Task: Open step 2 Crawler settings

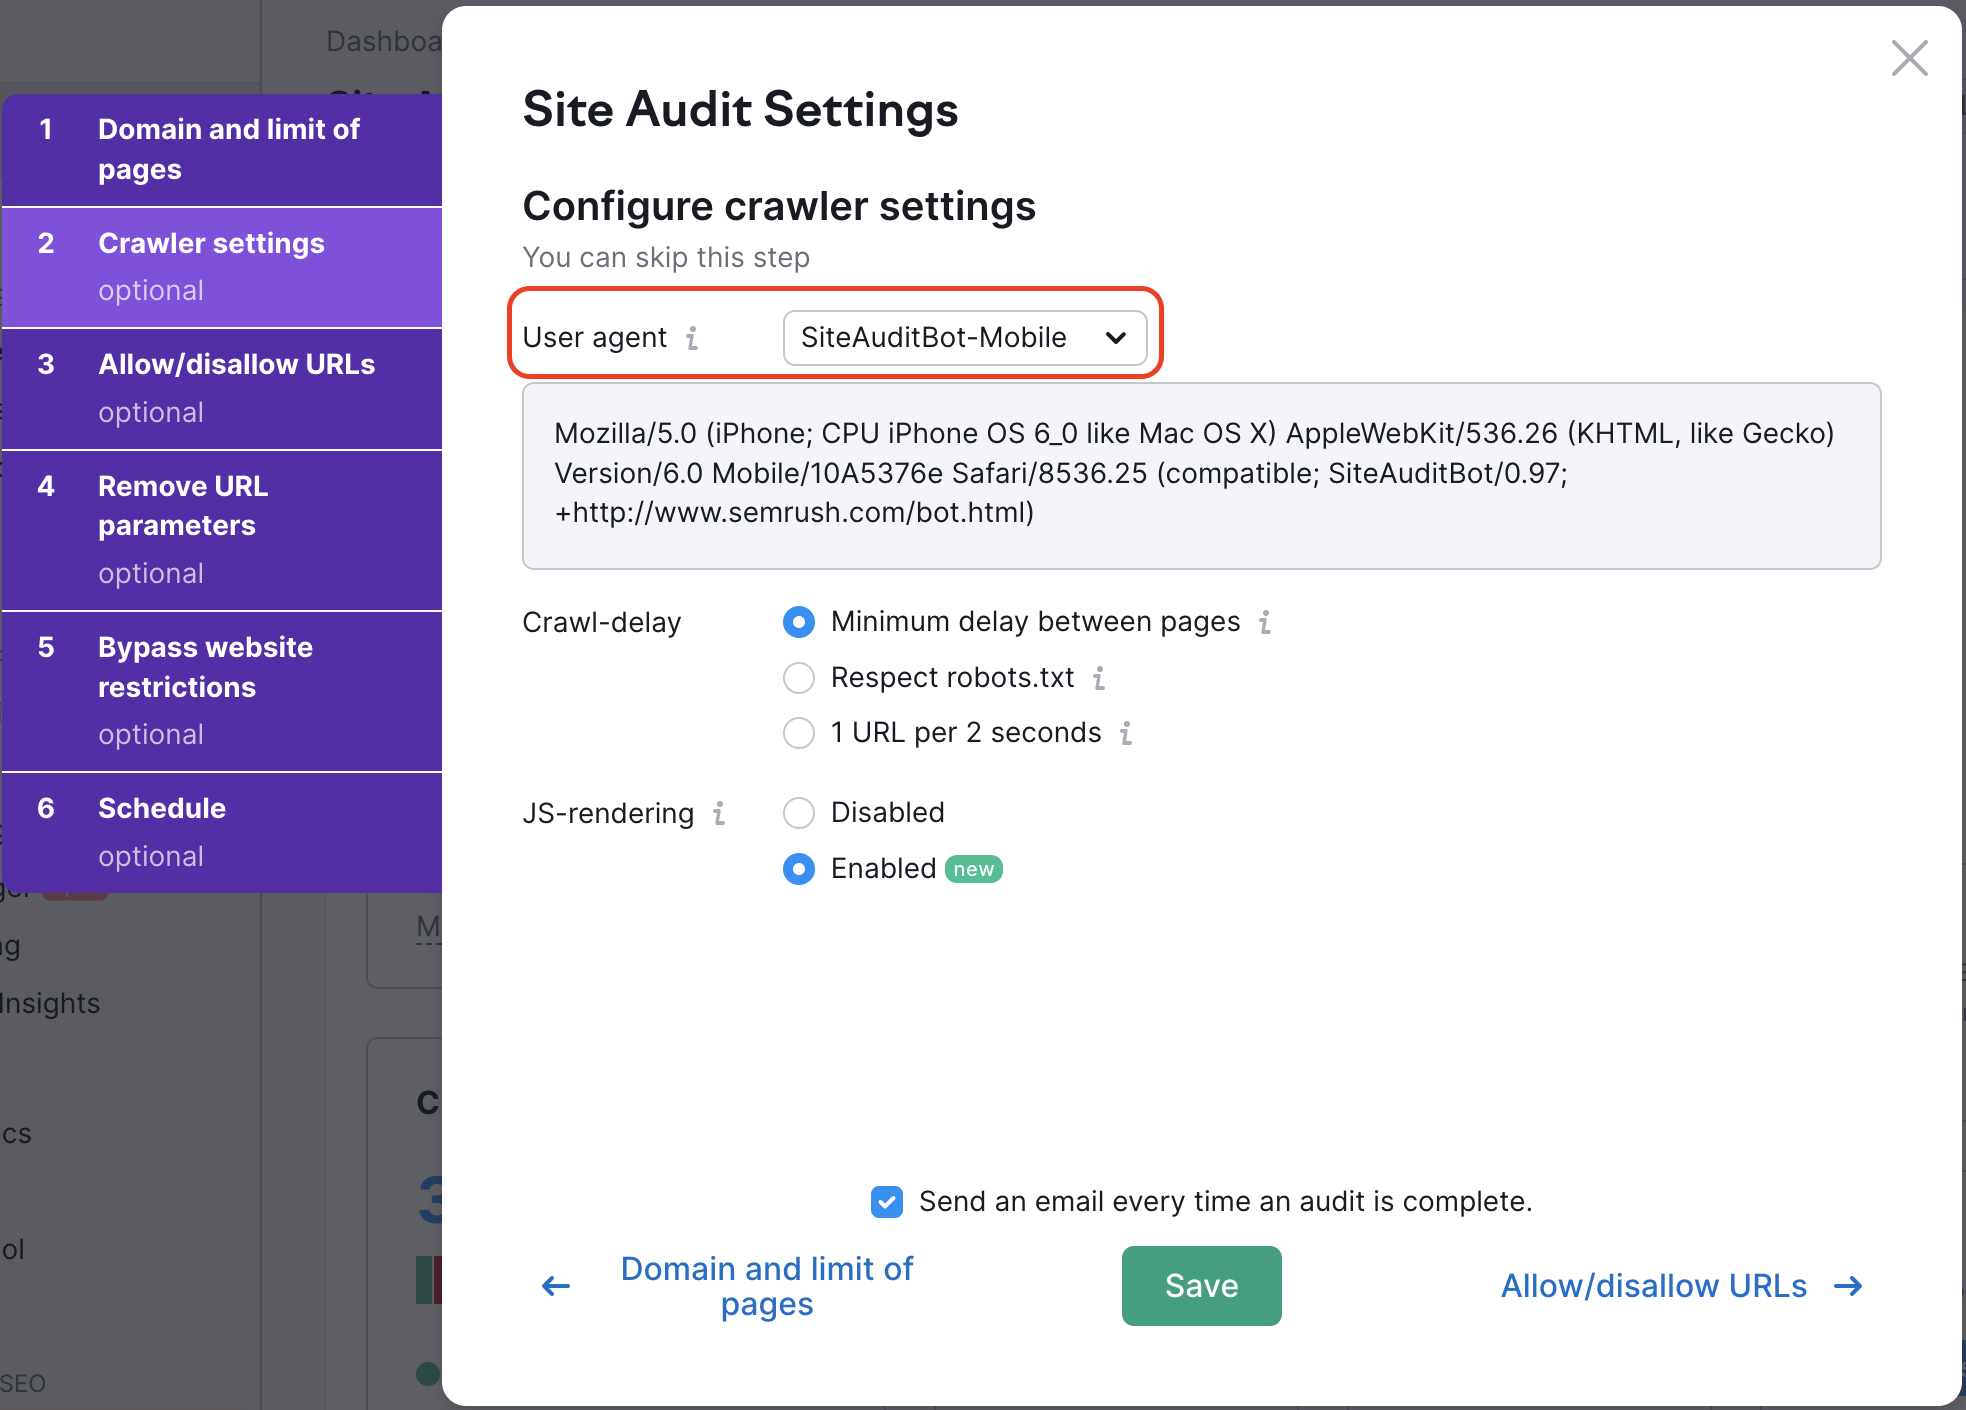Action: click(x=222, y=268)
